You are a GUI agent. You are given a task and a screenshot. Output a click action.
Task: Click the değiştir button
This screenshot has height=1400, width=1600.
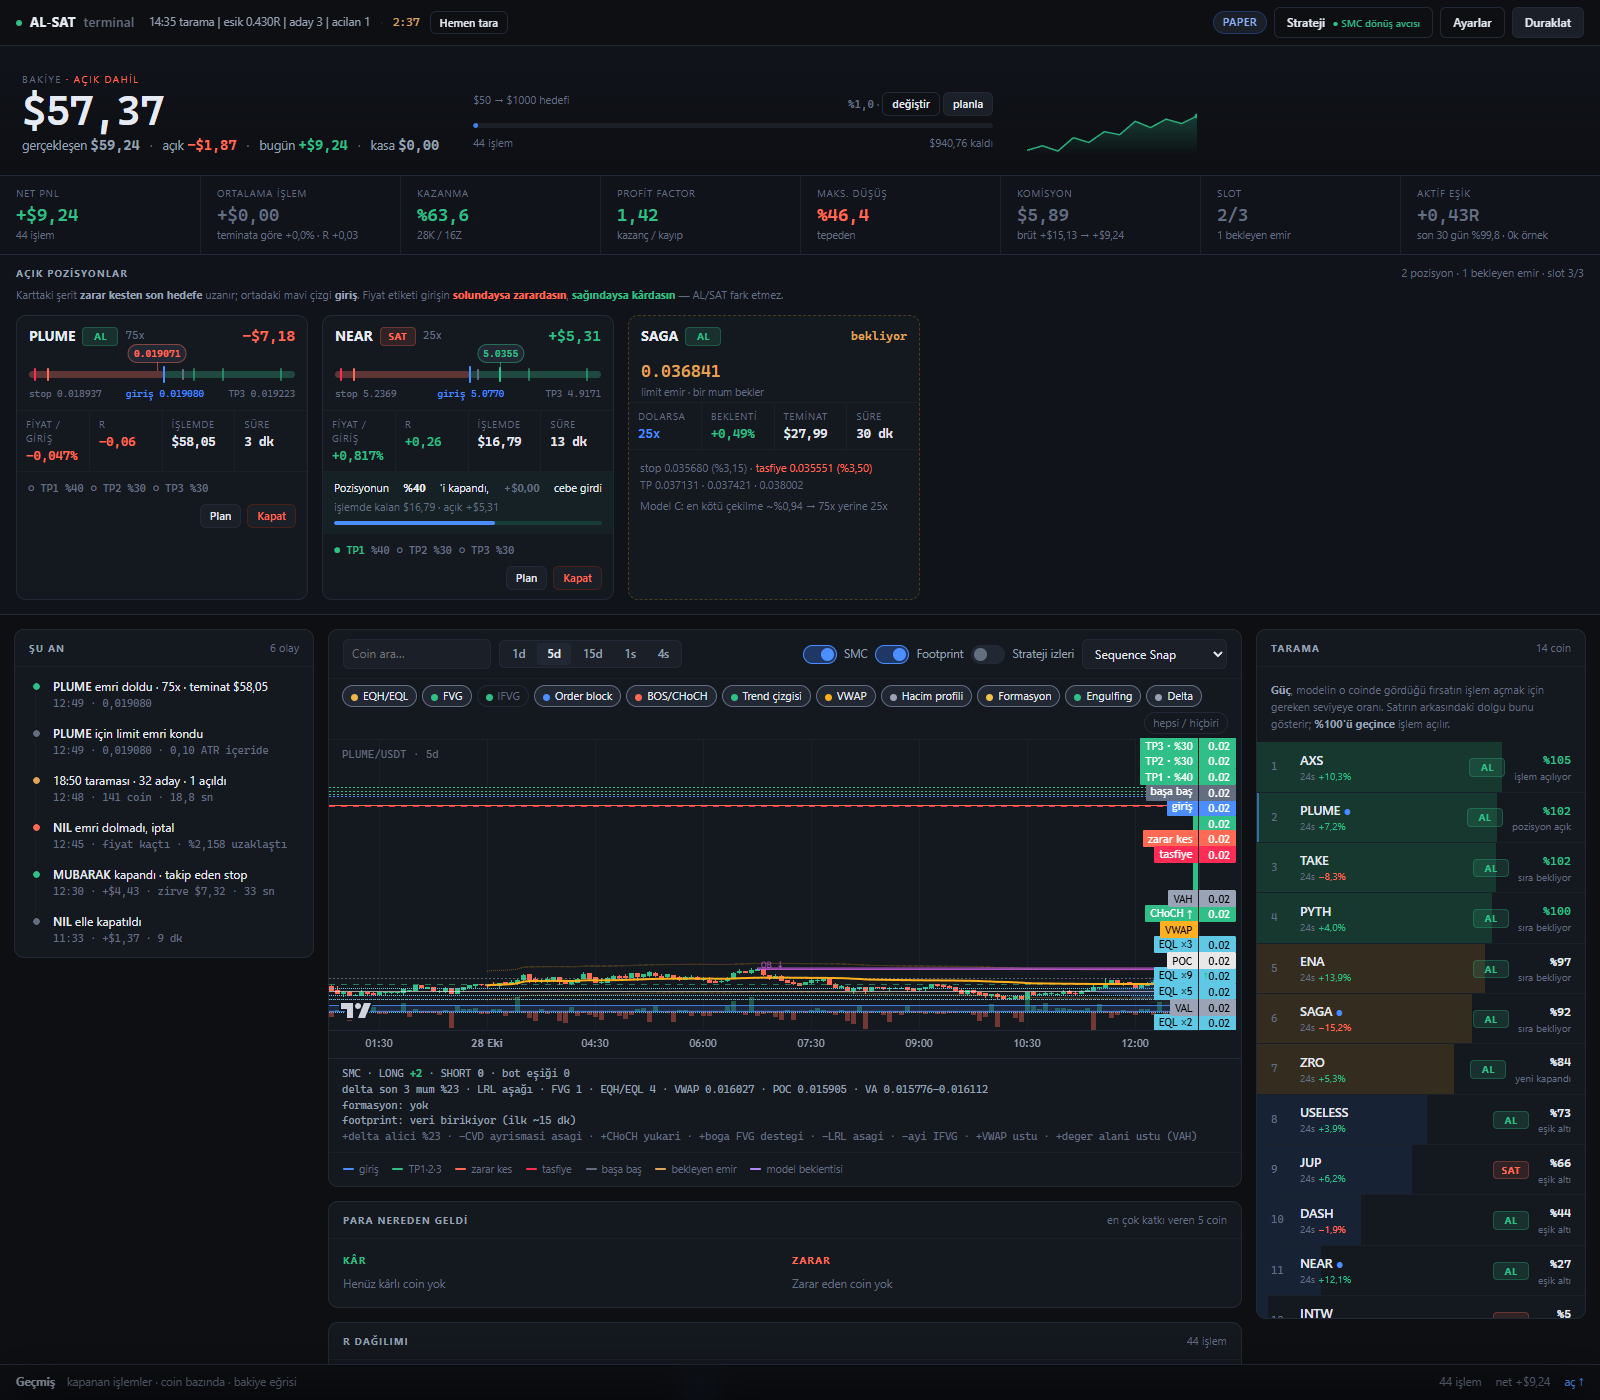point(910,104)
